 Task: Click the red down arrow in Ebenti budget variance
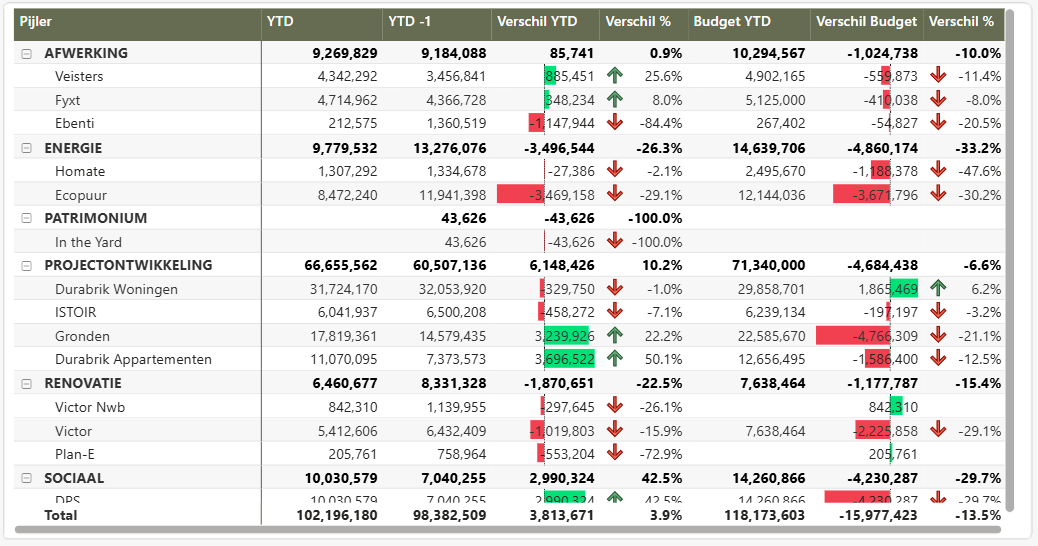(937, 123)
